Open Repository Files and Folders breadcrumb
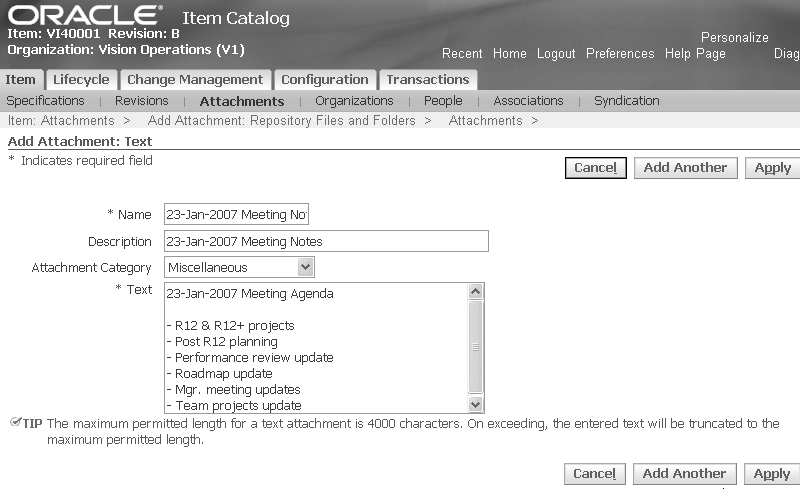The width and height of the screenshot is (800, 489). pyautogui.click(x=281, y=120)
